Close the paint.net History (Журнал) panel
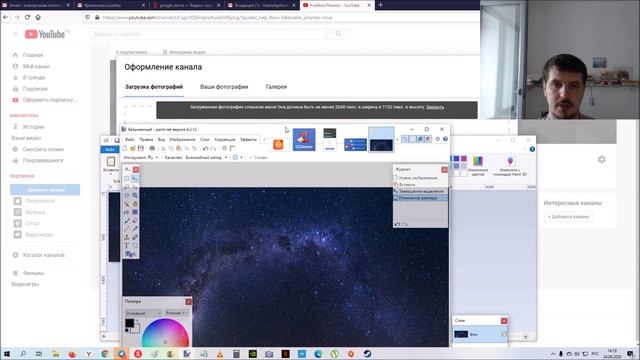640x360 pixels. click(x=444, y=169)
